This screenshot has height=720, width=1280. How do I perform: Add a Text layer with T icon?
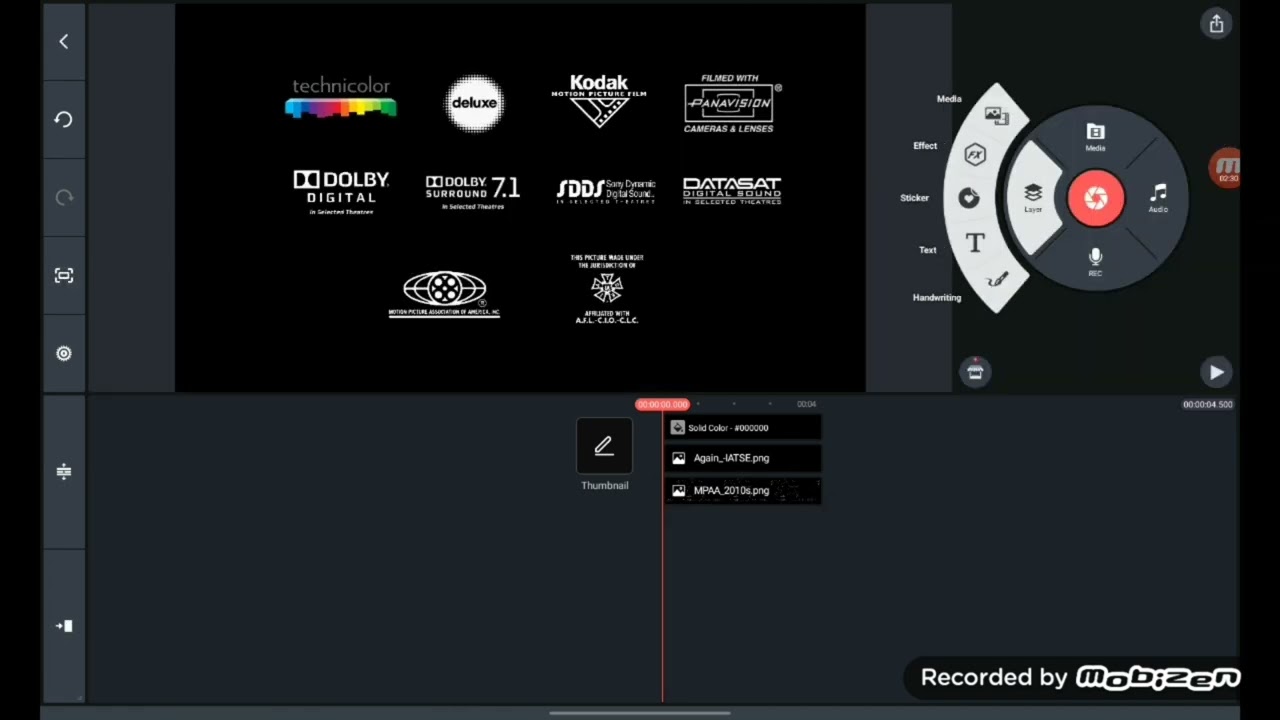coord(975,242)
